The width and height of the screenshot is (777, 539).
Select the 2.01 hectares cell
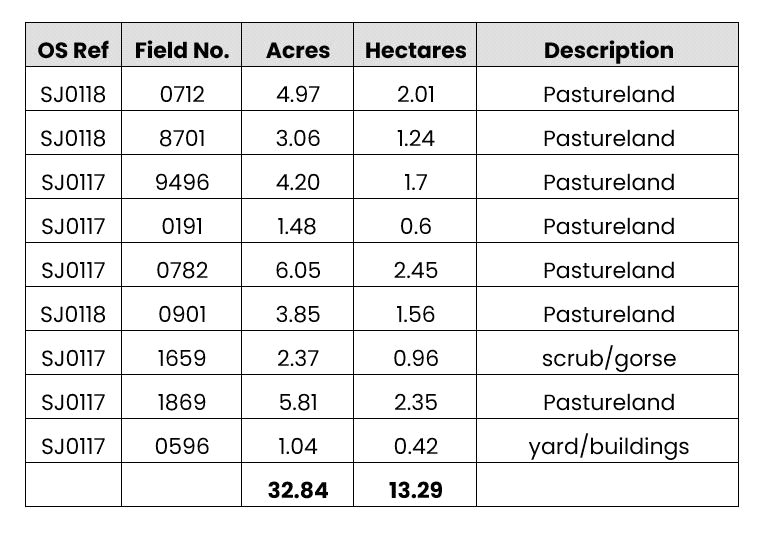(x=415, y=95)
